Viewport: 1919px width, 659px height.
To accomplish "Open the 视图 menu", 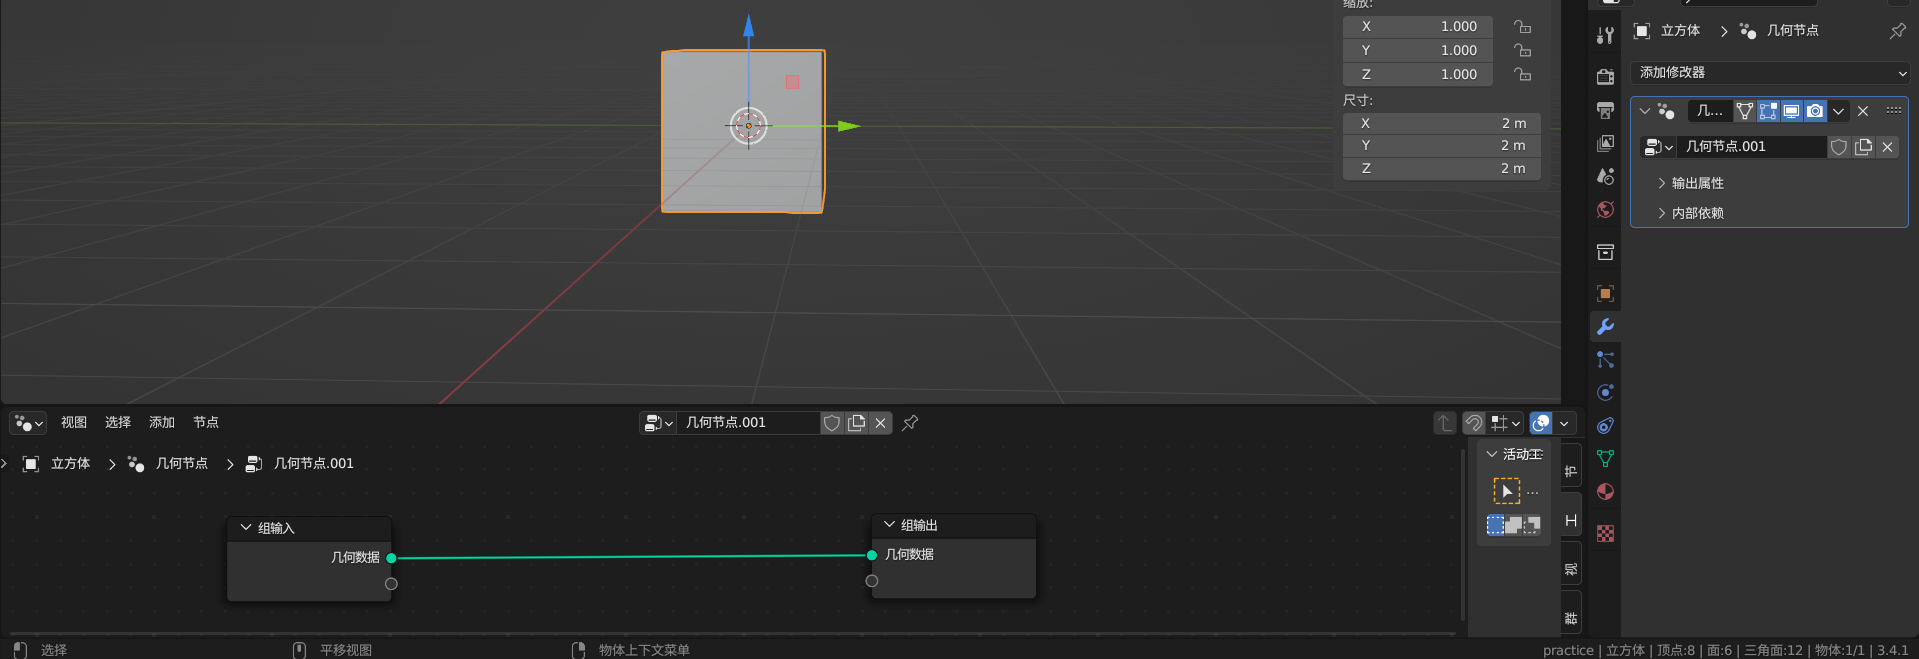I will pos(74,423).
